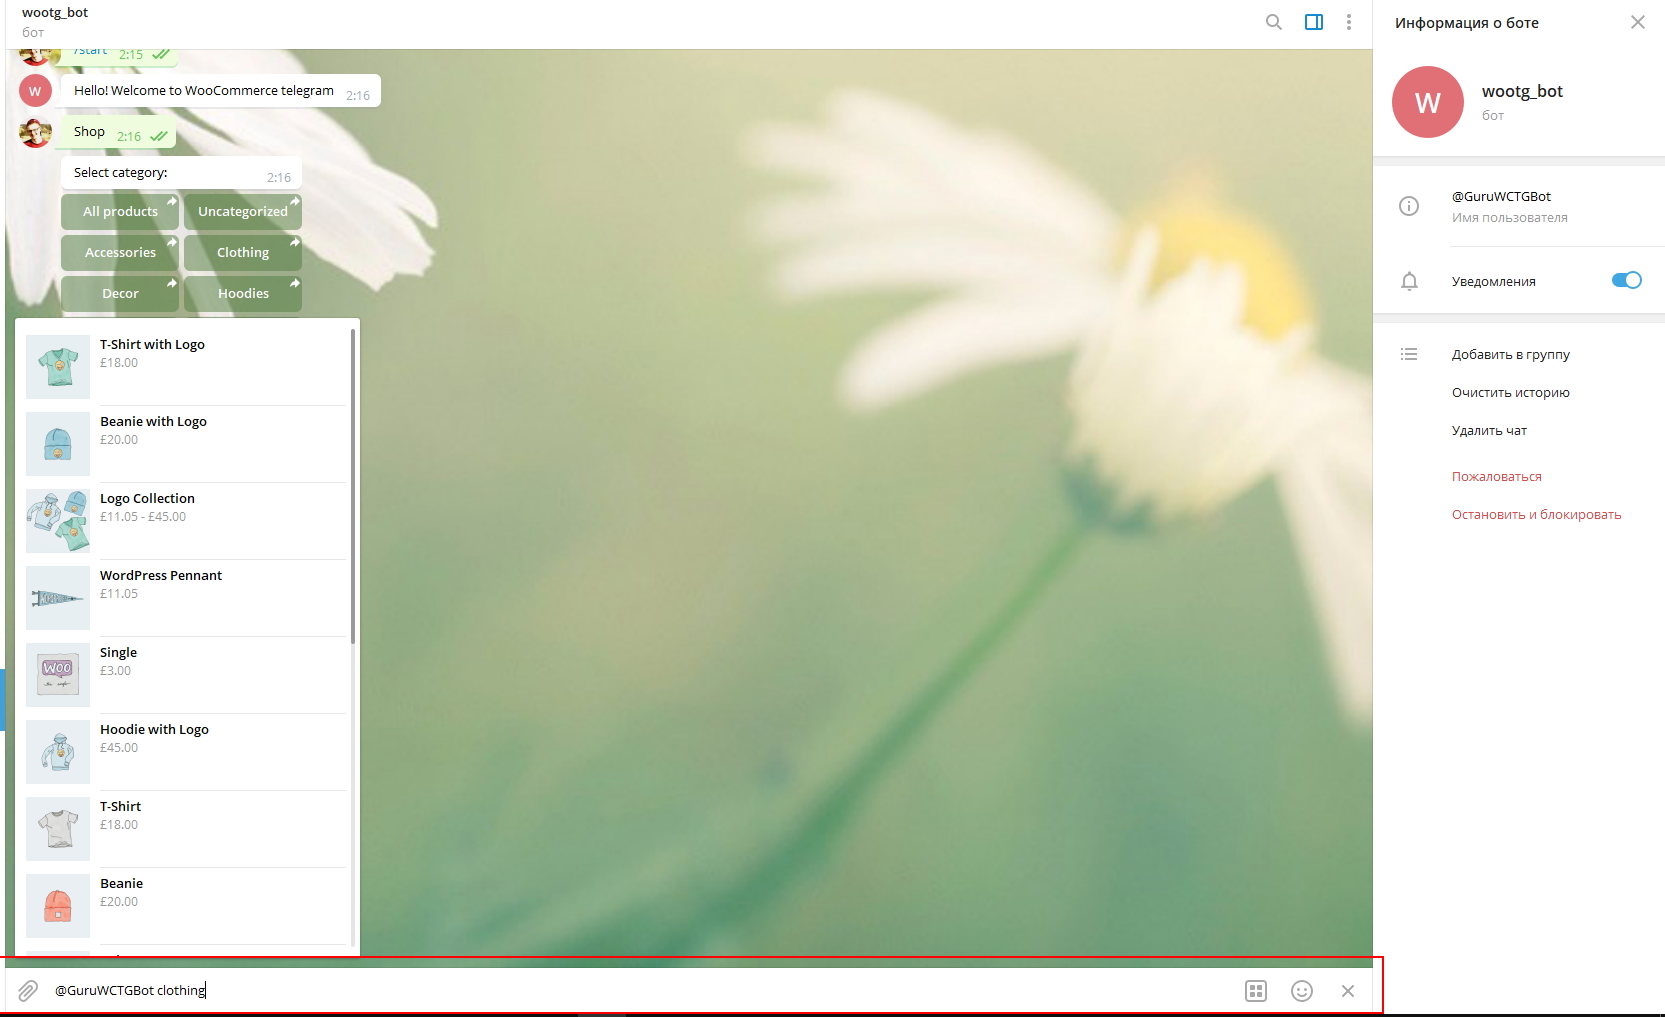Viewport: 1665px width, 1017px height.
Task: Clear the inline query with X
Action: (x=1348, y=991)
